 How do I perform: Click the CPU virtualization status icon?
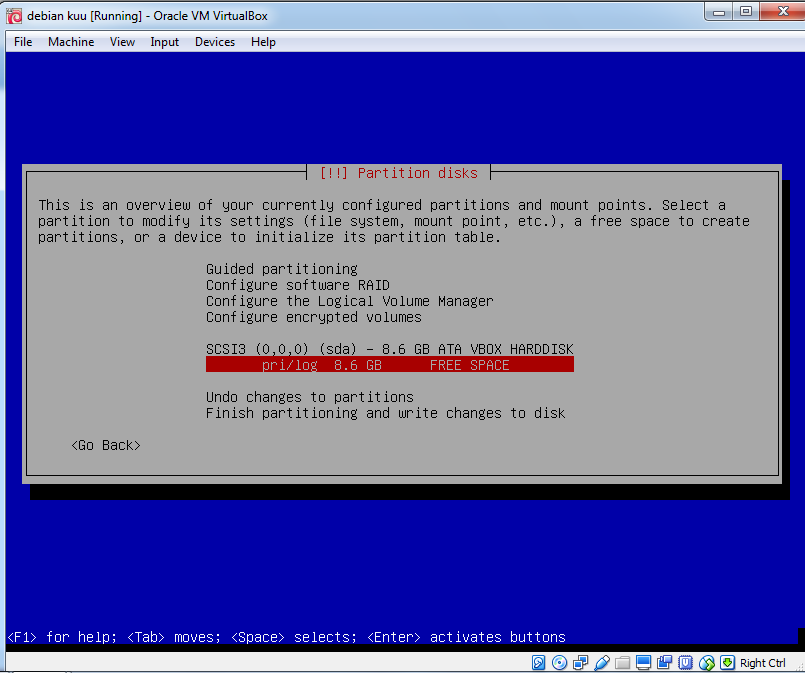685,663
